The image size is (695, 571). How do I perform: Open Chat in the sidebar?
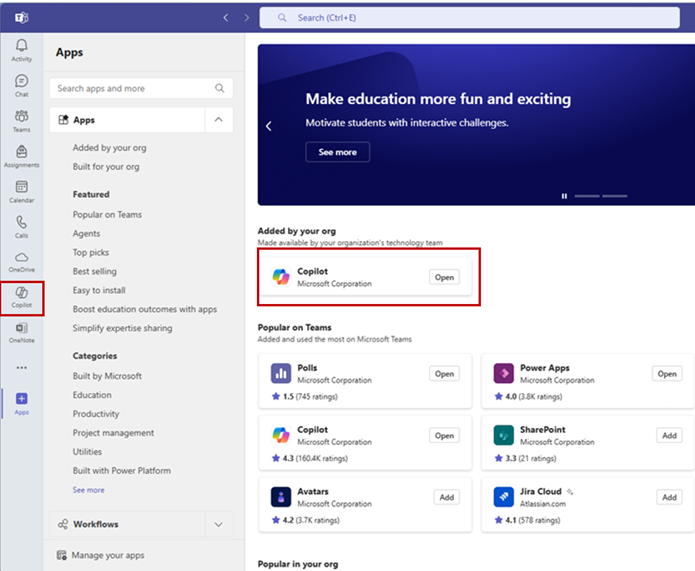[21, 86]
